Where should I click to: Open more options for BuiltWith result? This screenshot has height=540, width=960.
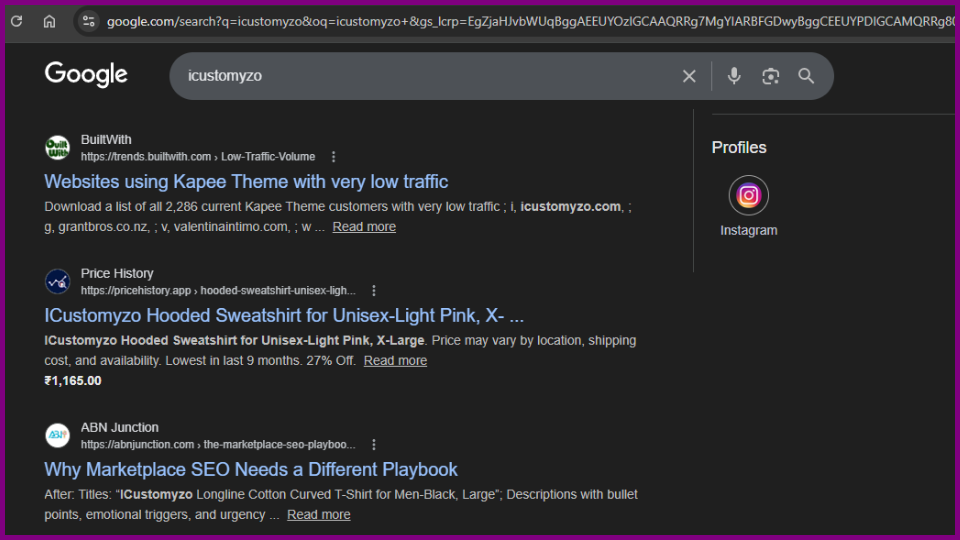click(333, 157)
